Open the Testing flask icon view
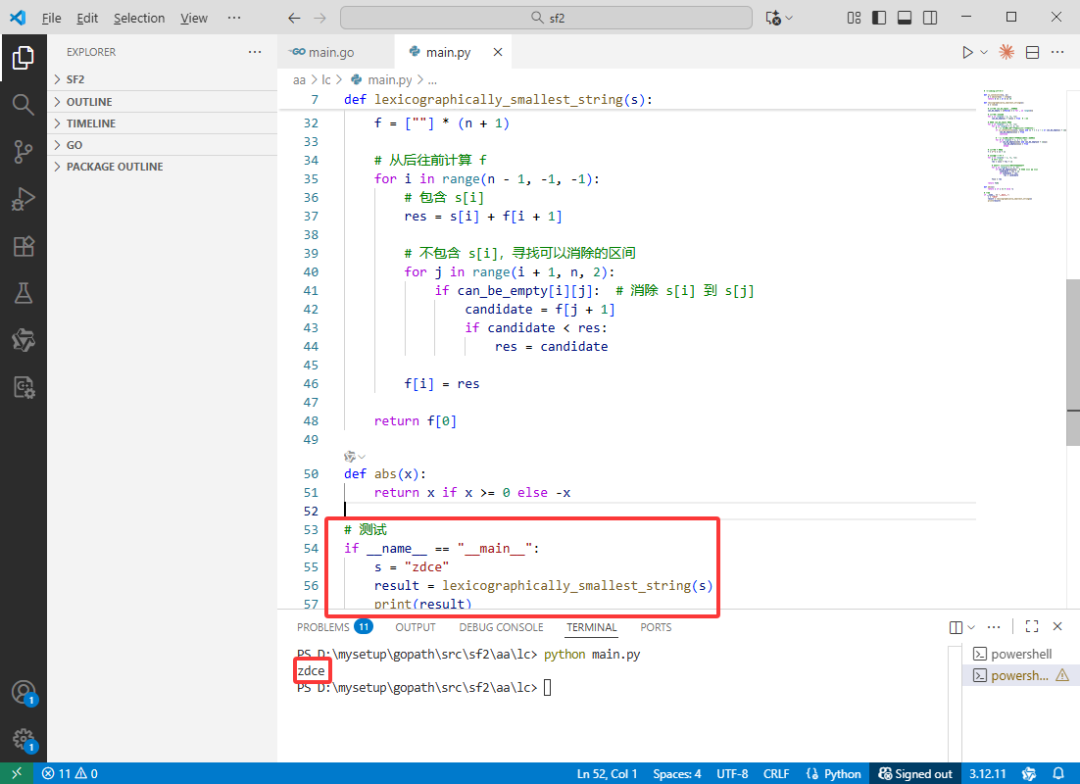Viewport: 1080px width, 784px height. (x=23, y=293)
